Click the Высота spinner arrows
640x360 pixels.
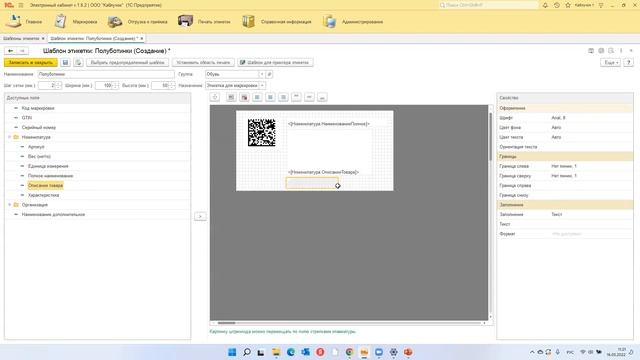[x=172, y=86]
